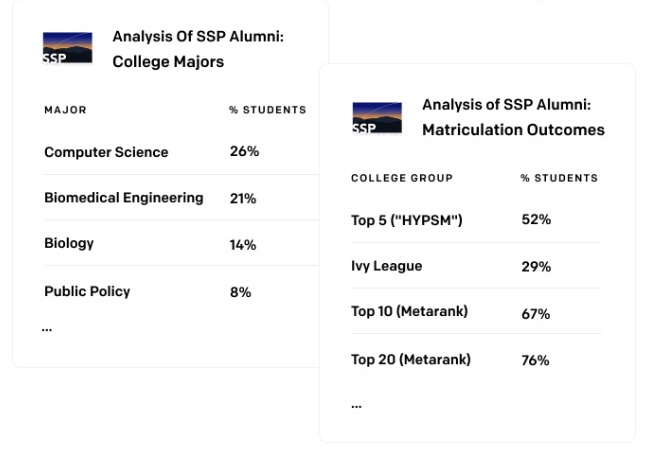The width and height of the screenshot is (649, 461).
Task: Click the COLLEGE GROUP column header
Action: click(x=402, y=178)
